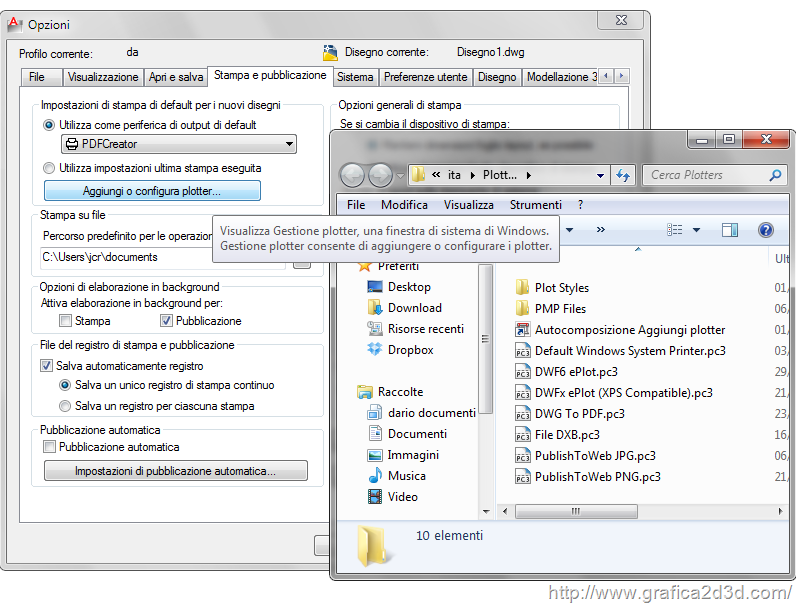The width and height of the screenshot is (796, 604).
Task: Select the Dropbox icon in Preferiti
Action: (375, 350)
